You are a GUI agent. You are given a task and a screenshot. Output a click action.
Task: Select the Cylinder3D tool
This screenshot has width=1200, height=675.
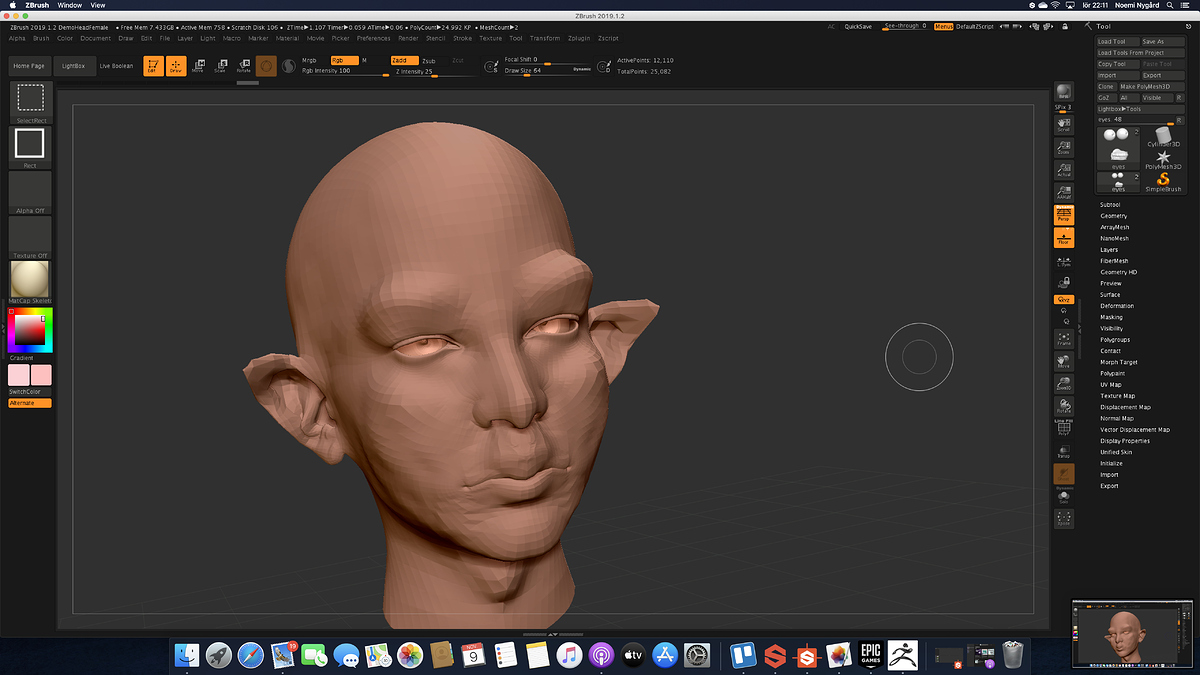click(1163, 137)
